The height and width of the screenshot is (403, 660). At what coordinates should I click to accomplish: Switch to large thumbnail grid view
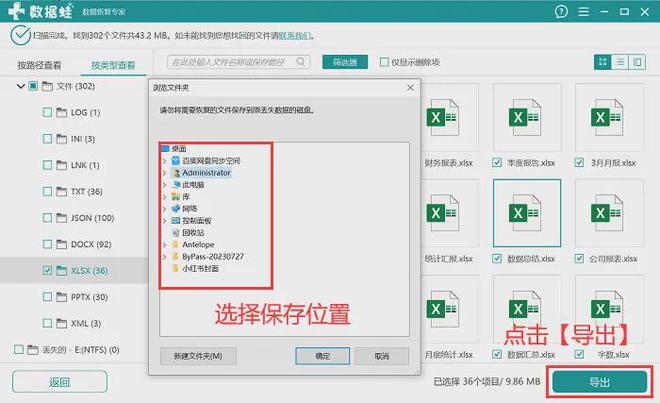602,62
